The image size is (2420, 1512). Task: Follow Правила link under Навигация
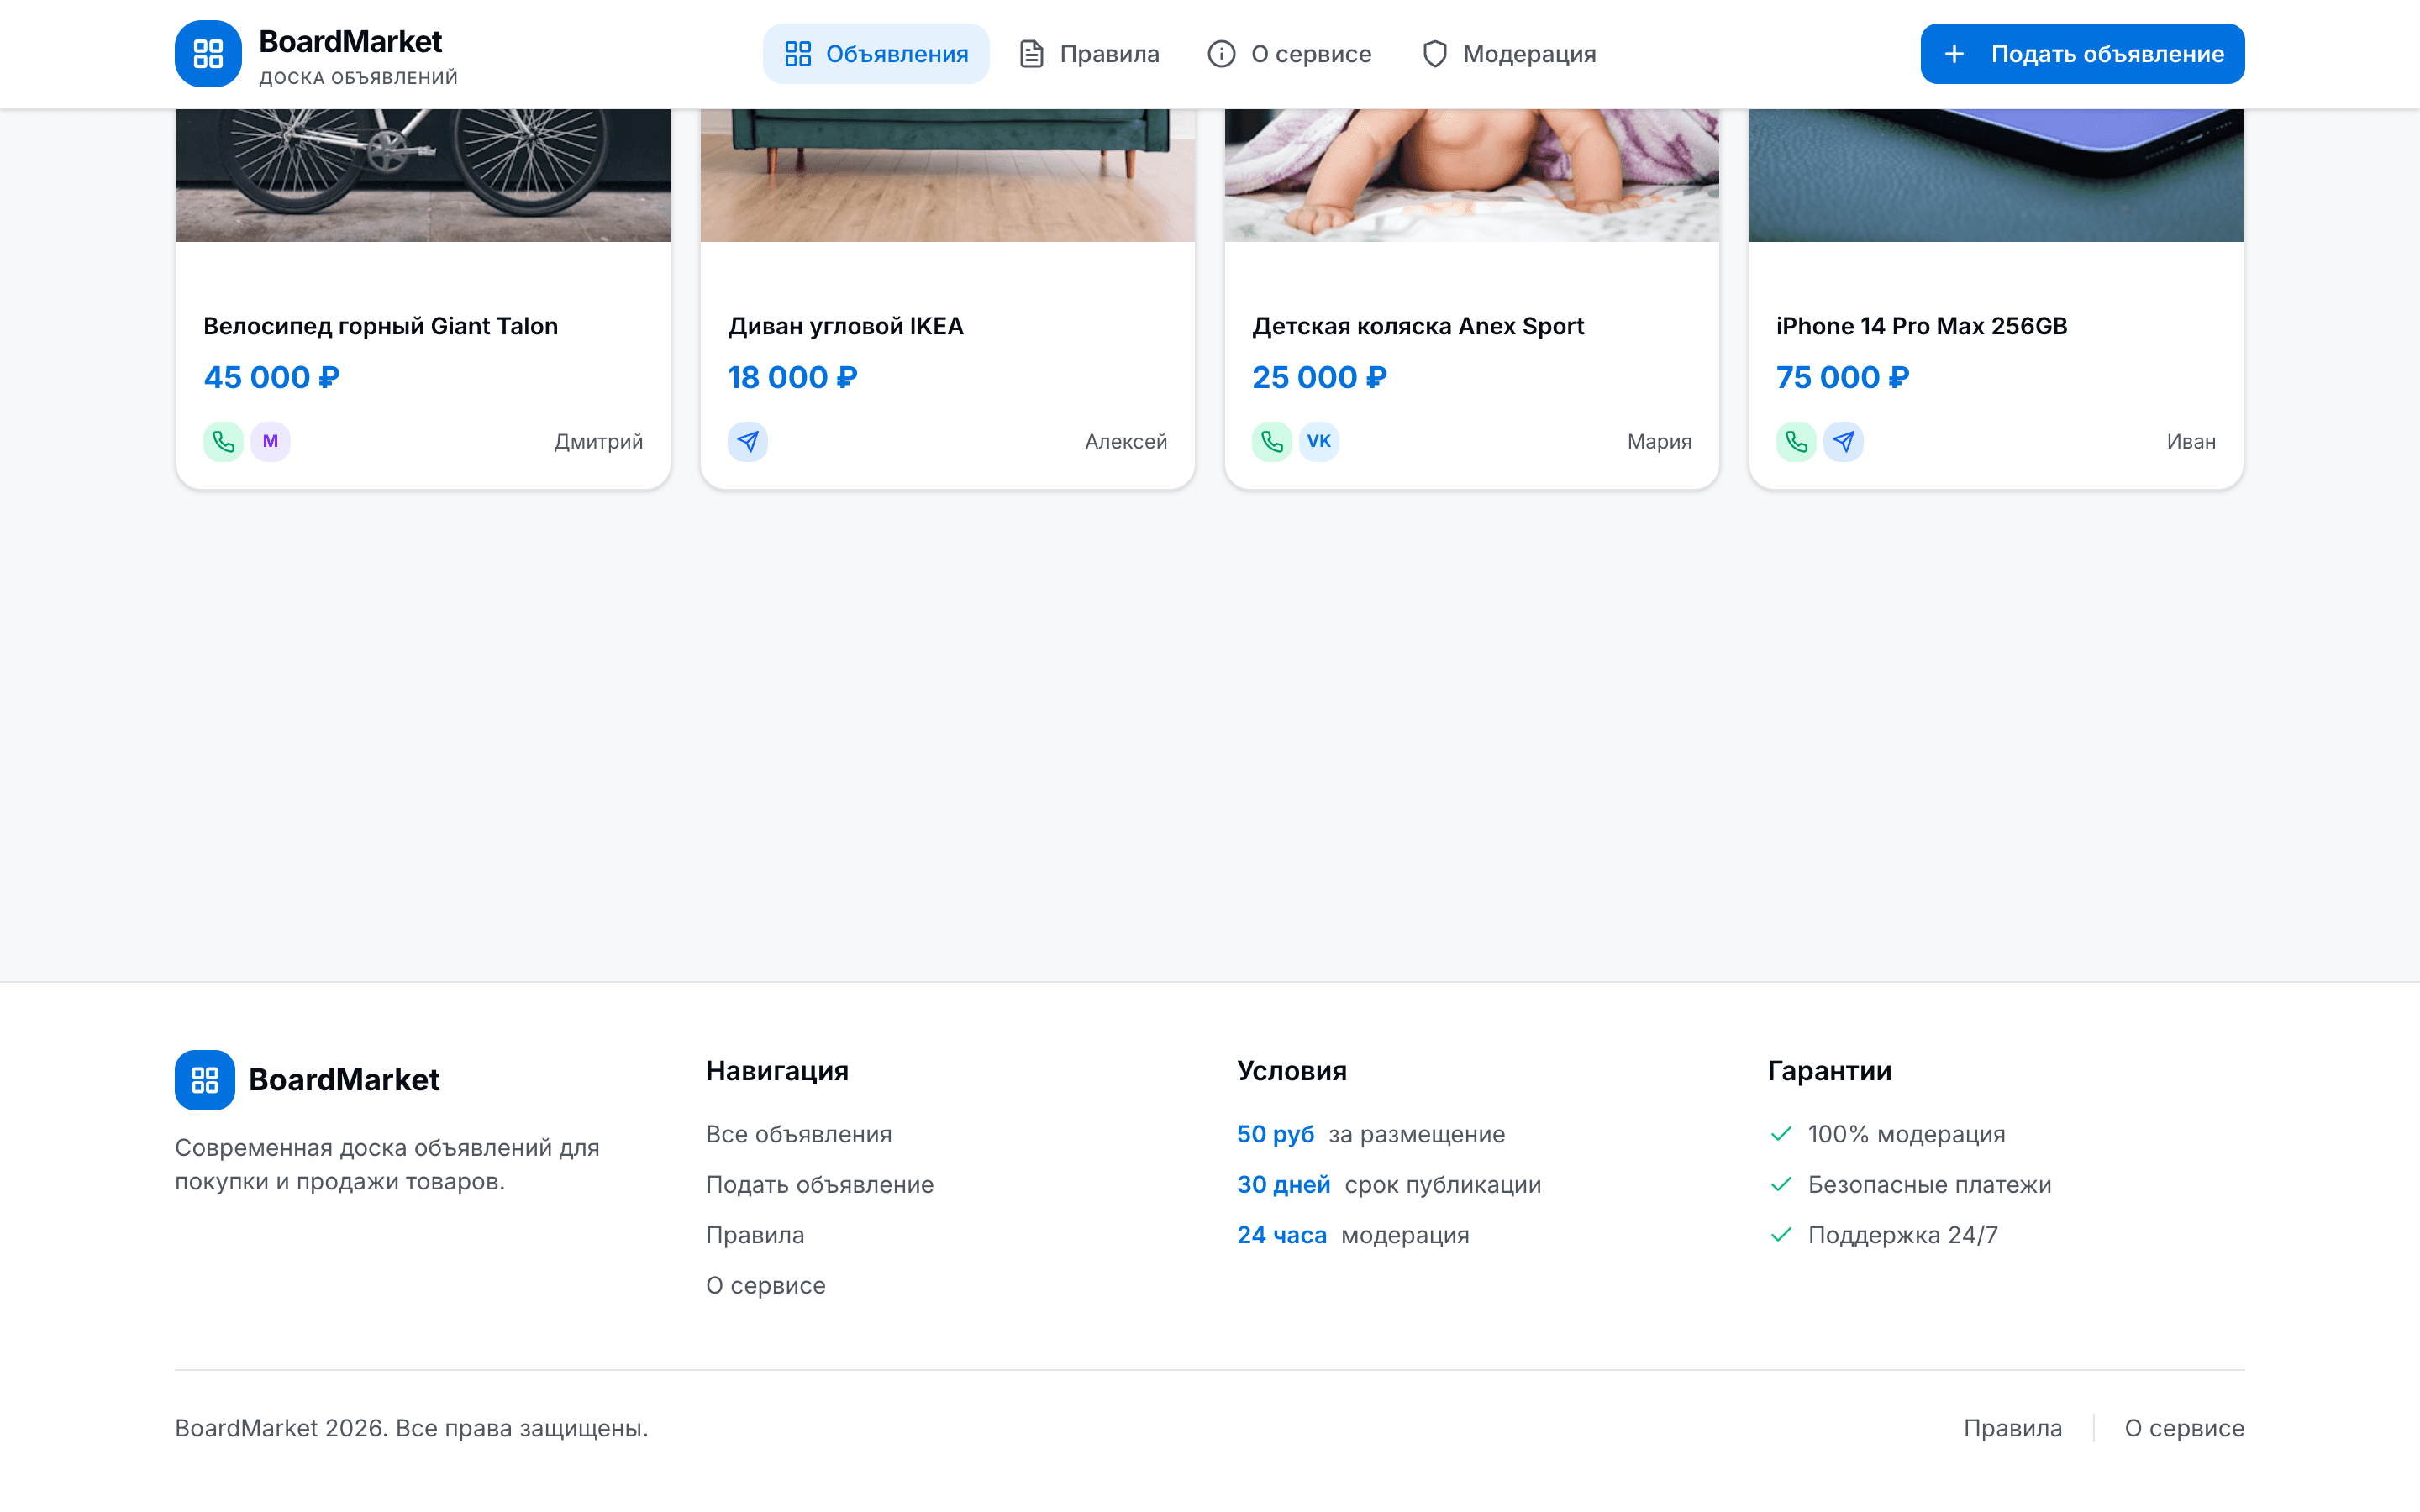pyautogui.click(x=755, y=1235)
